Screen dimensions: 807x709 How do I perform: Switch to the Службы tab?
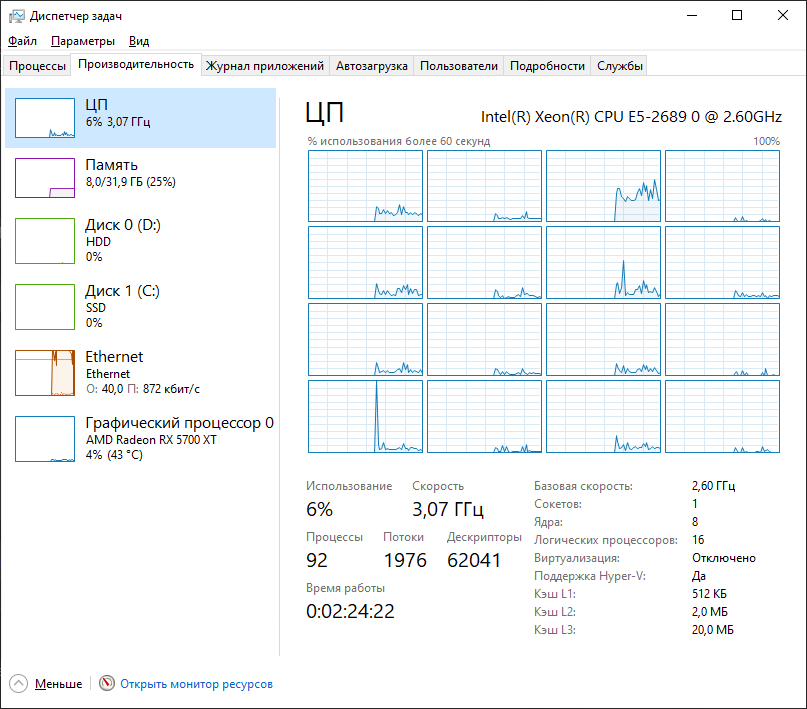click(x=620, y=66)
